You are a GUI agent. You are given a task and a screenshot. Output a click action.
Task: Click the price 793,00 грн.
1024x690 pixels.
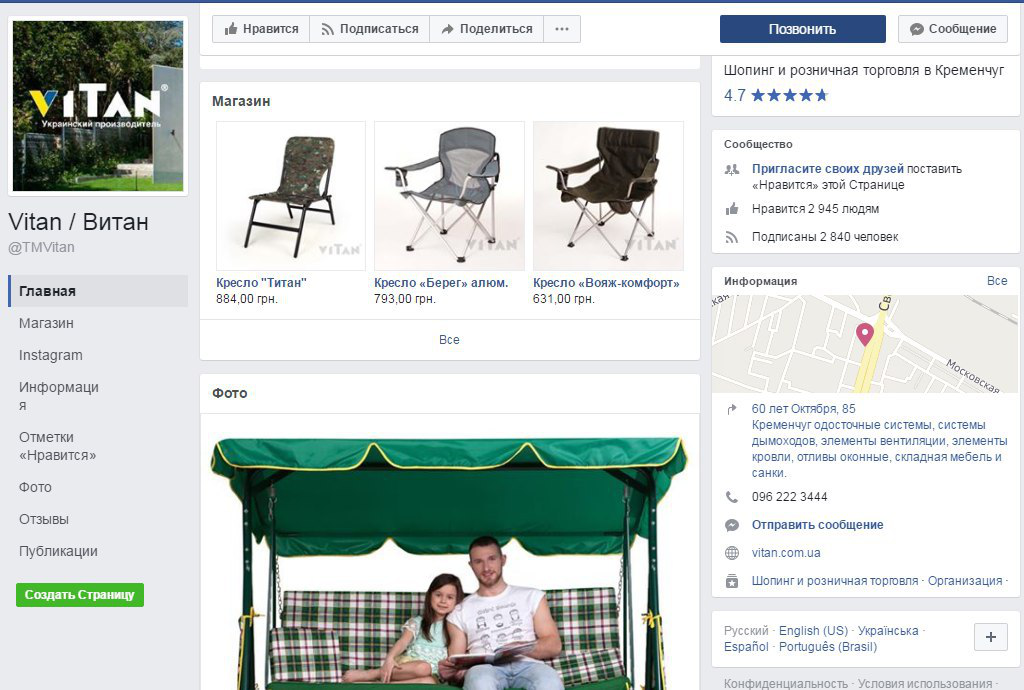point(405,299)
